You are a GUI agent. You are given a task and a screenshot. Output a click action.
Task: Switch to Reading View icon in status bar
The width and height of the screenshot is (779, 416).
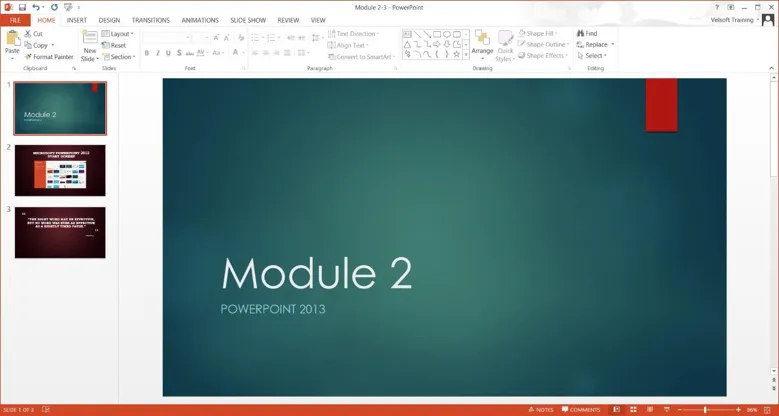[x=650, y=410]
